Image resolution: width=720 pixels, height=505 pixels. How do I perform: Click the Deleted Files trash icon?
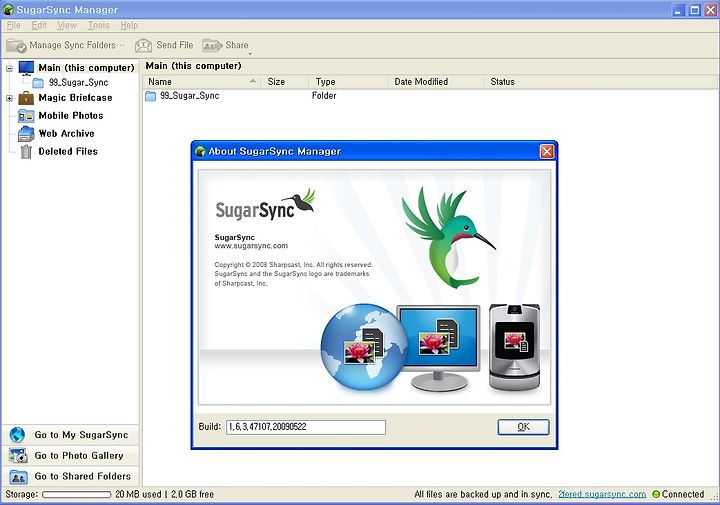click(x=26, y=152)
